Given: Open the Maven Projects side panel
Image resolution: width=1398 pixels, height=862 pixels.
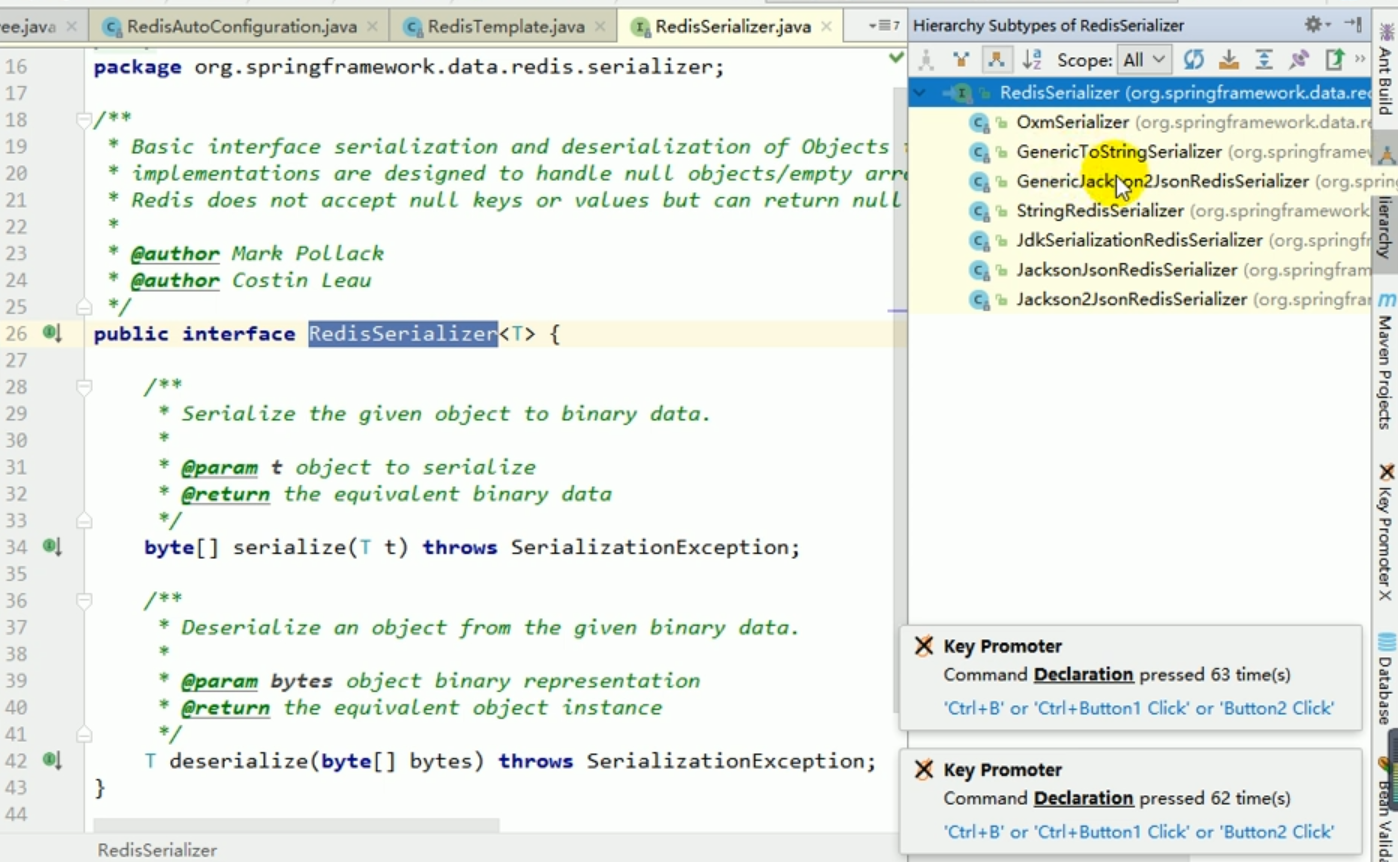Looking at the screenshot, I should pyautogui.click(x=1385, y=372).
